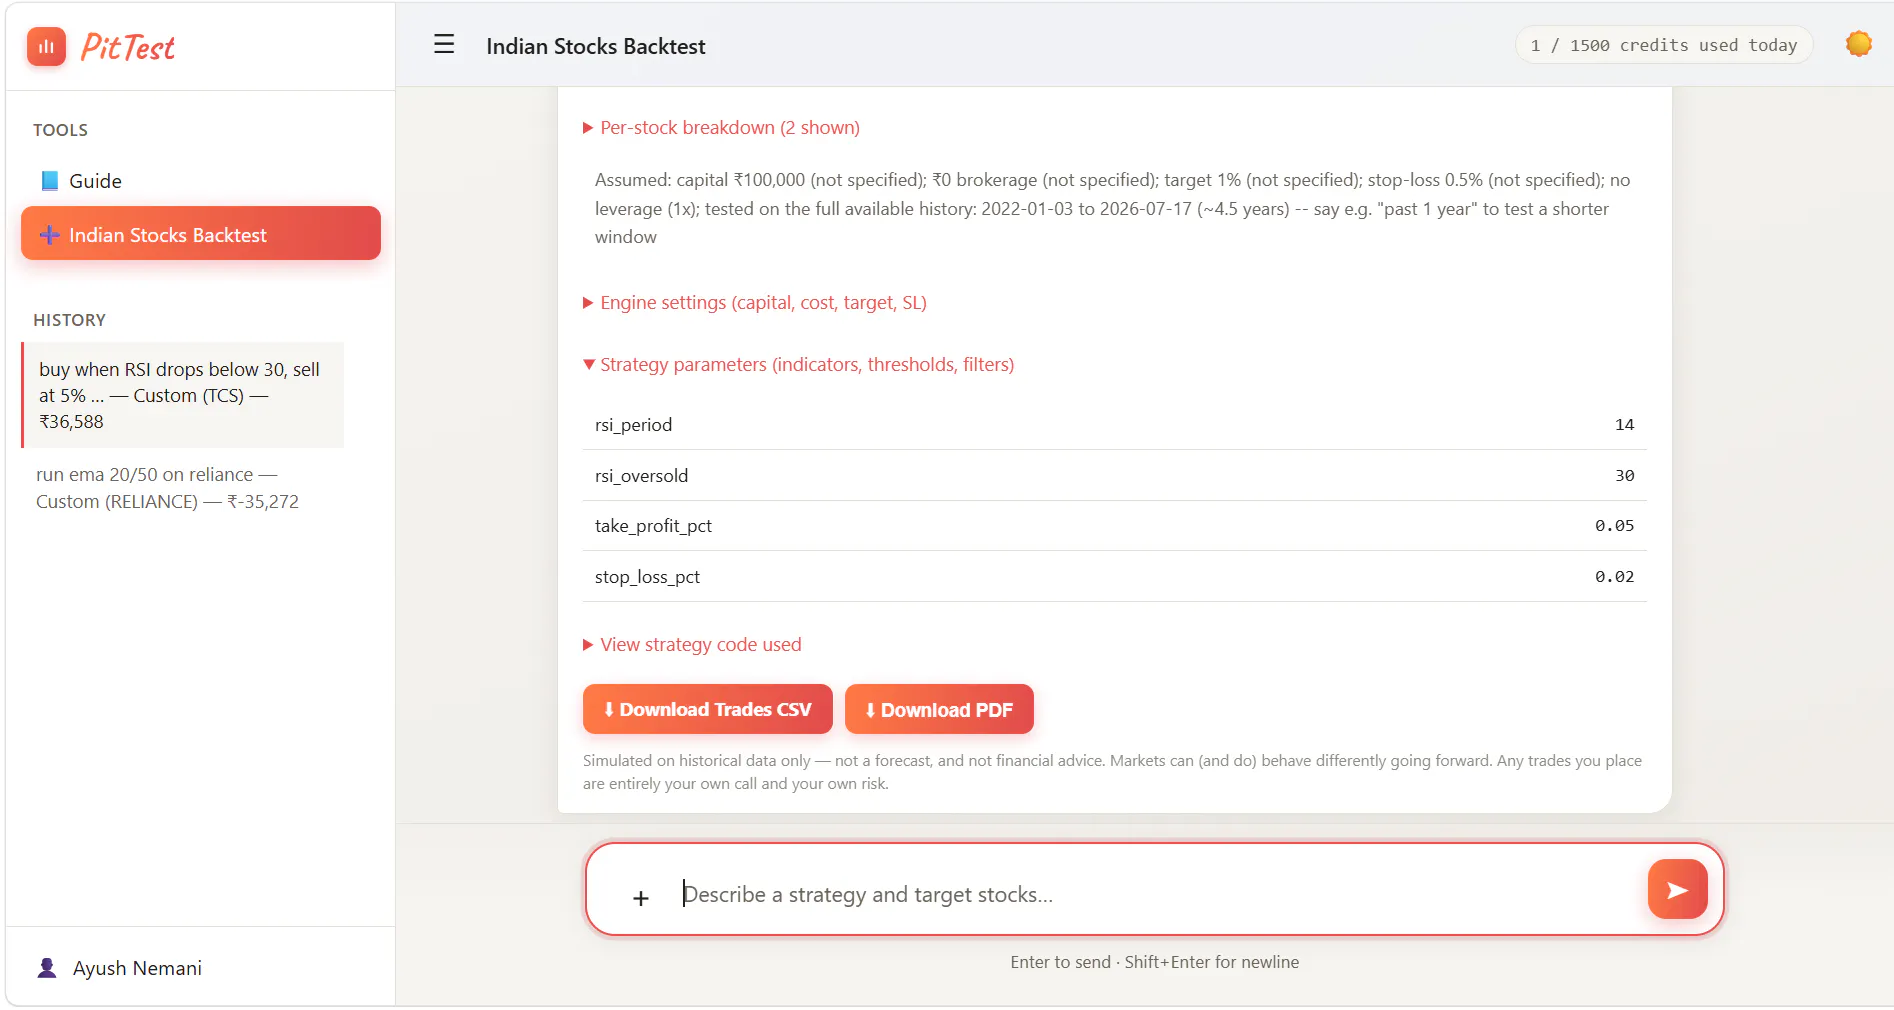Screen dimensions: 1894x1010
Task: Click the simulated historical data disclaimer
Action: 1112,772
